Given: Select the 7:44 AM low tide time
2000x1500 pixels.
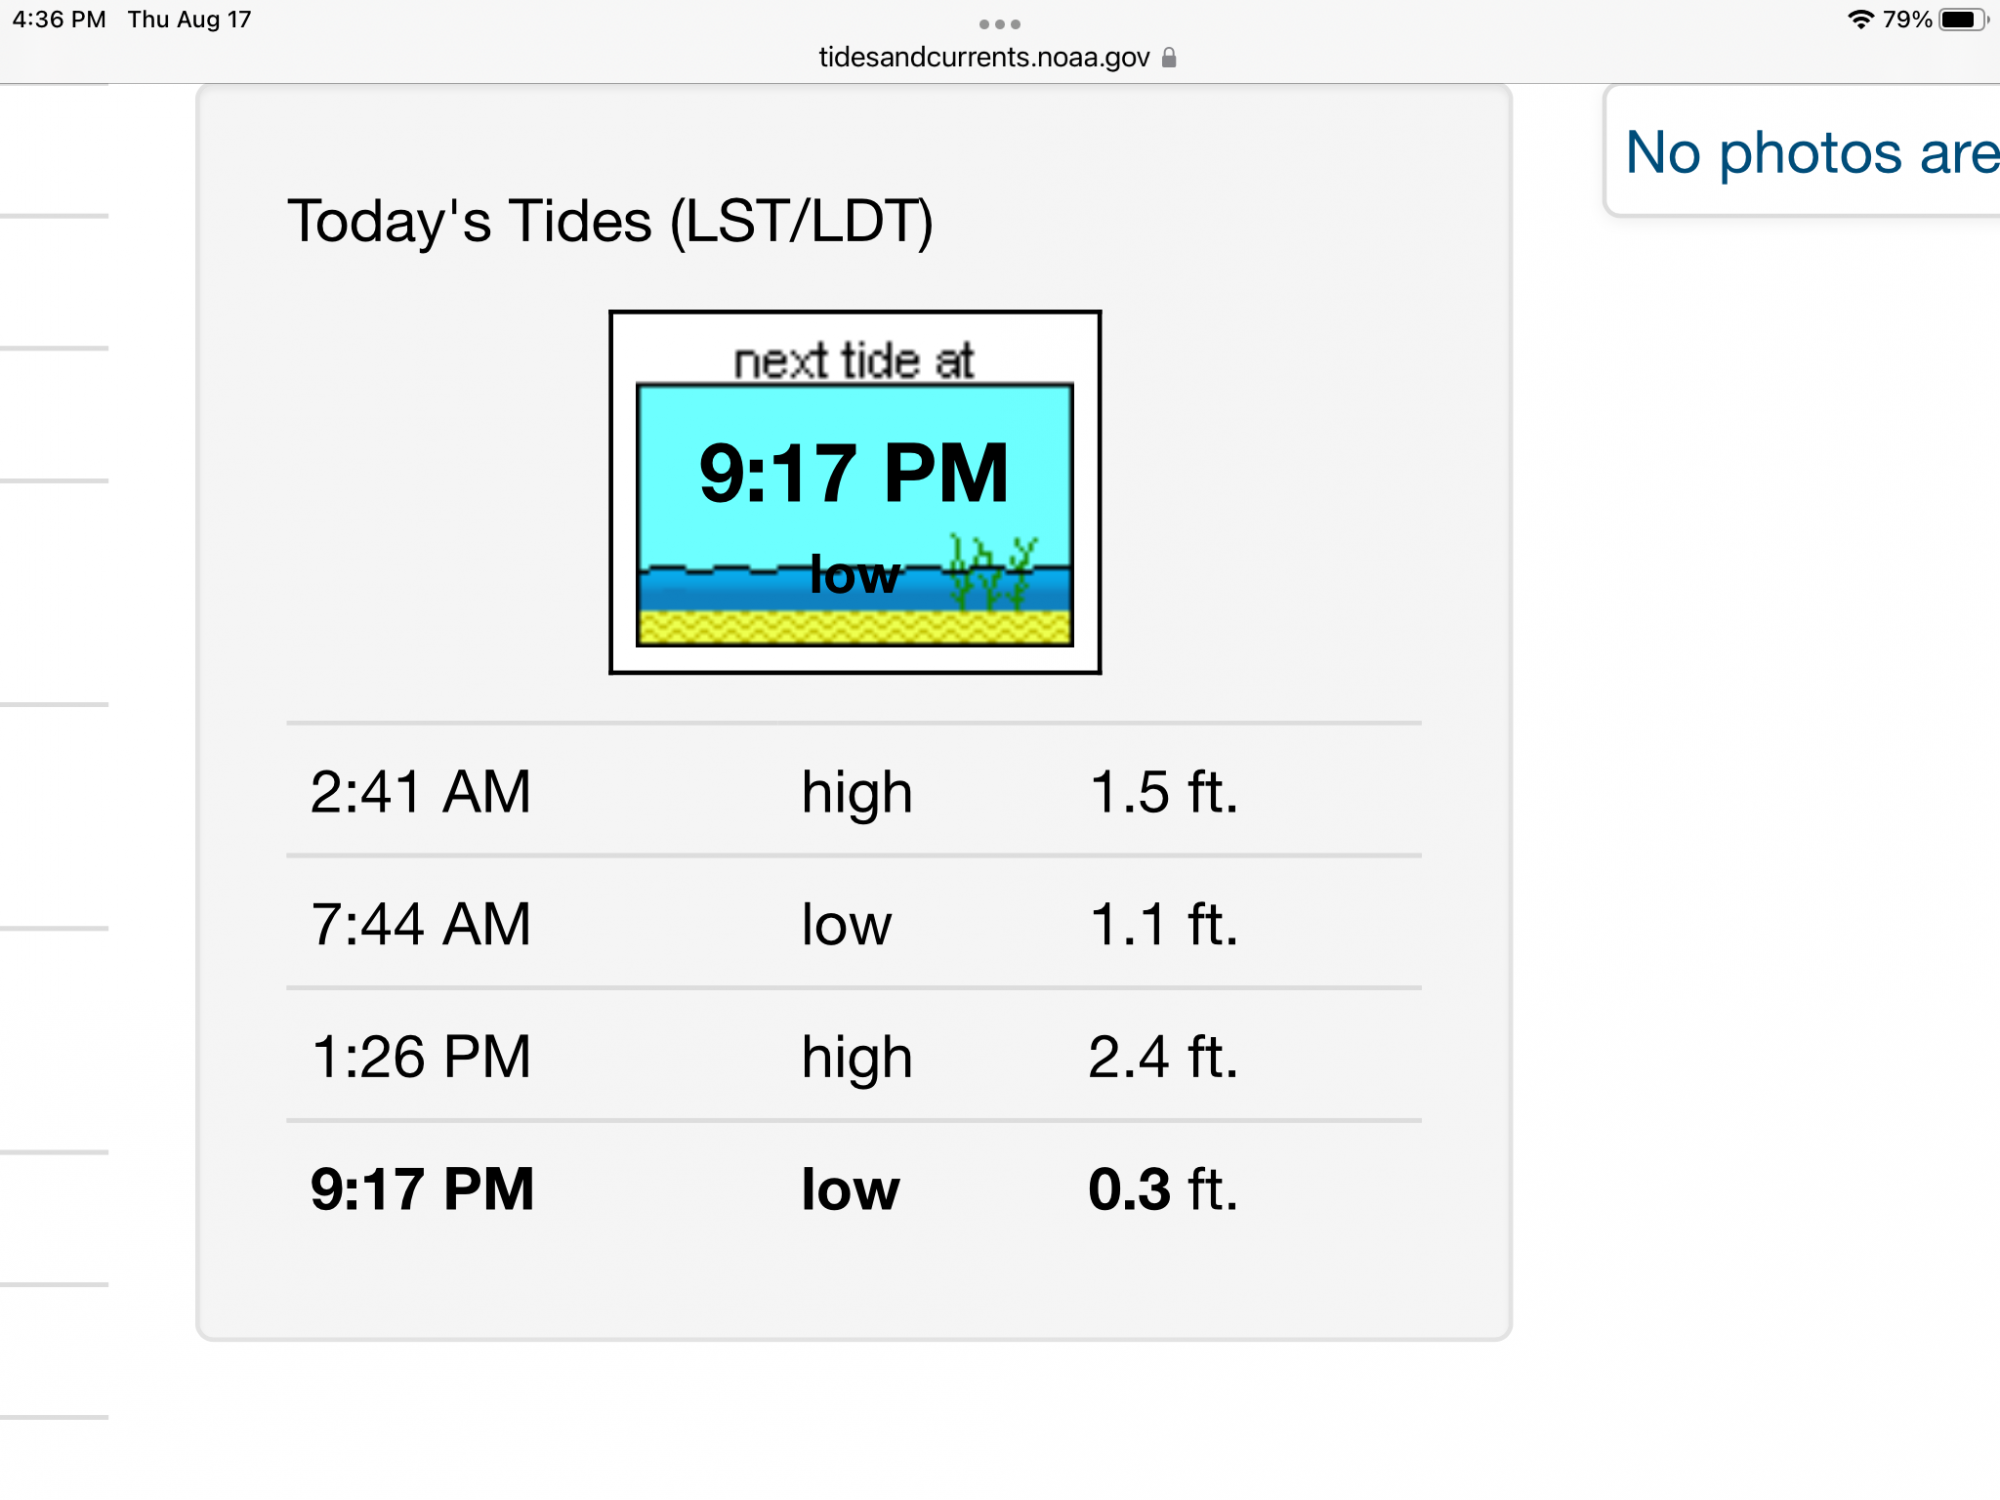Looking at the screenshot, I should [x=421, y=924].
